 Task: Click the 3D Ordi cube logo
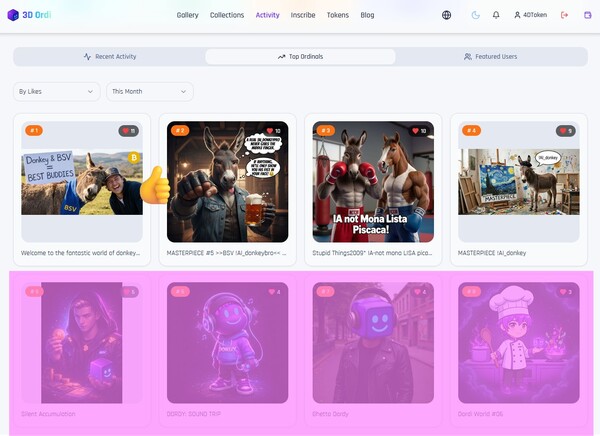13,15
